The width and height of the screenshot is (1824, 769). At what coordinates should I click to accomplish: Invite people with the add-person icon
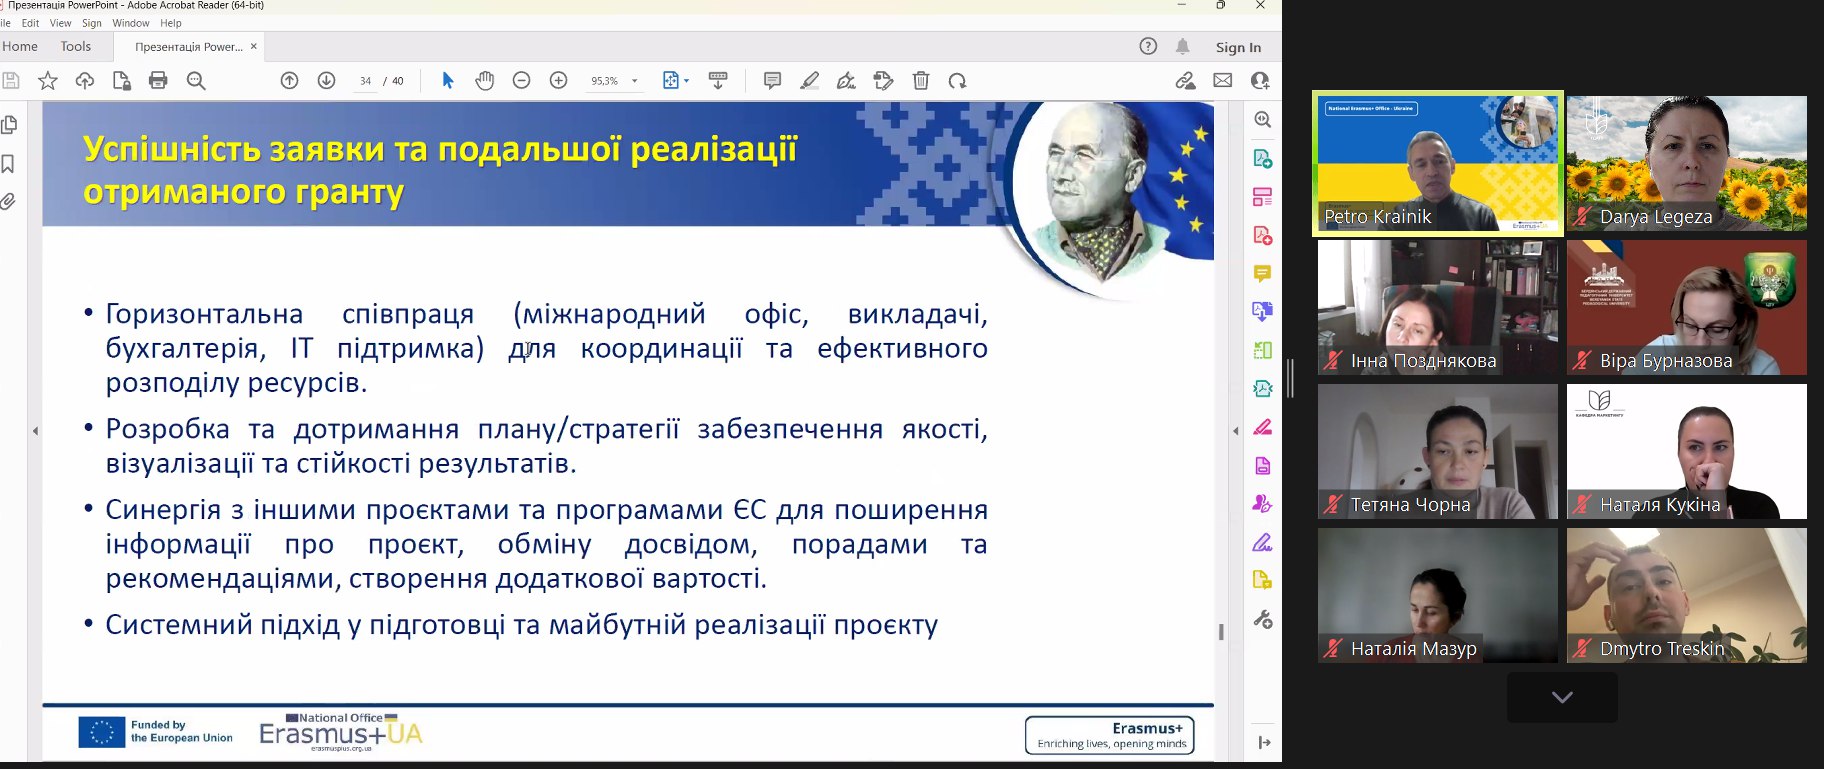[1260, 81]
